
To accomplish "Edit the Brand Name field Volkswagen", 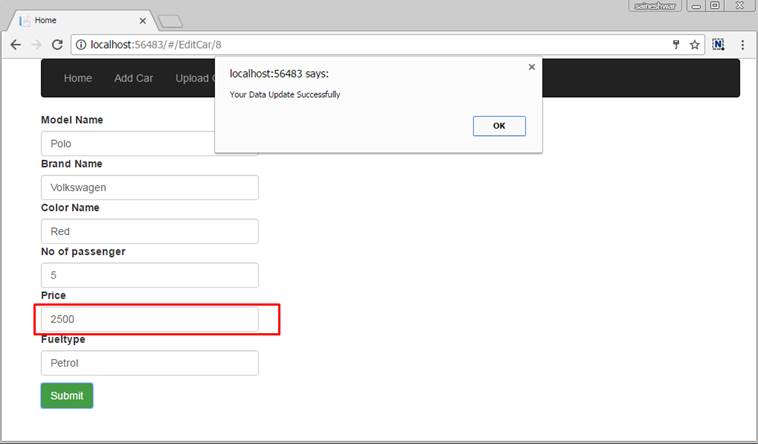I will pos(150,188).
